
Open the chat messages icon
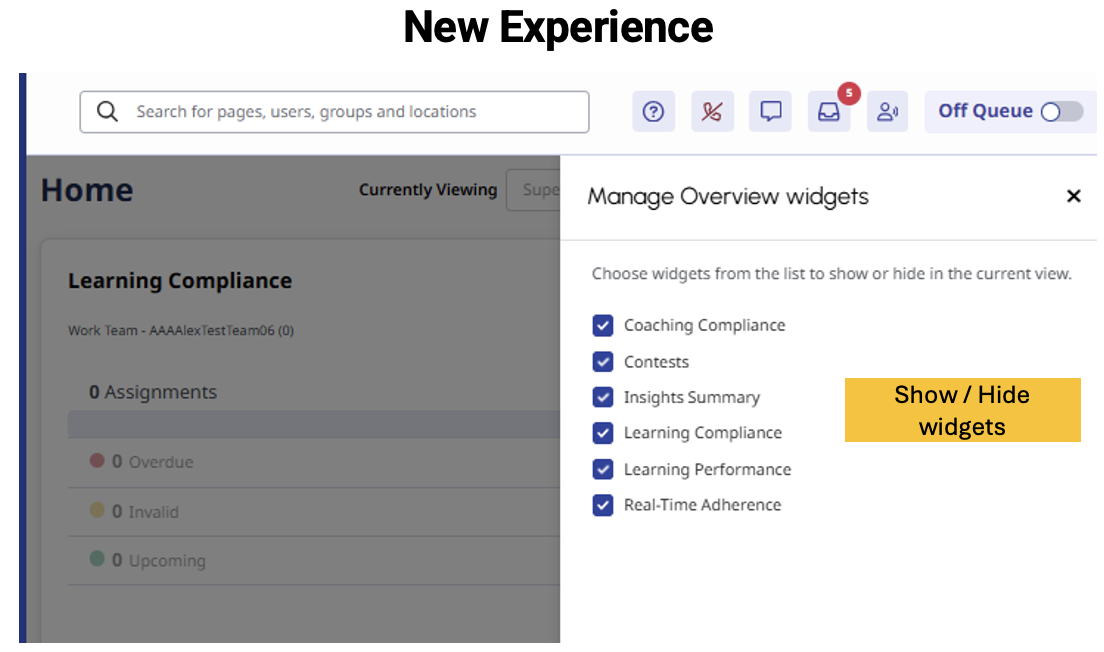(x=771, y=112)
